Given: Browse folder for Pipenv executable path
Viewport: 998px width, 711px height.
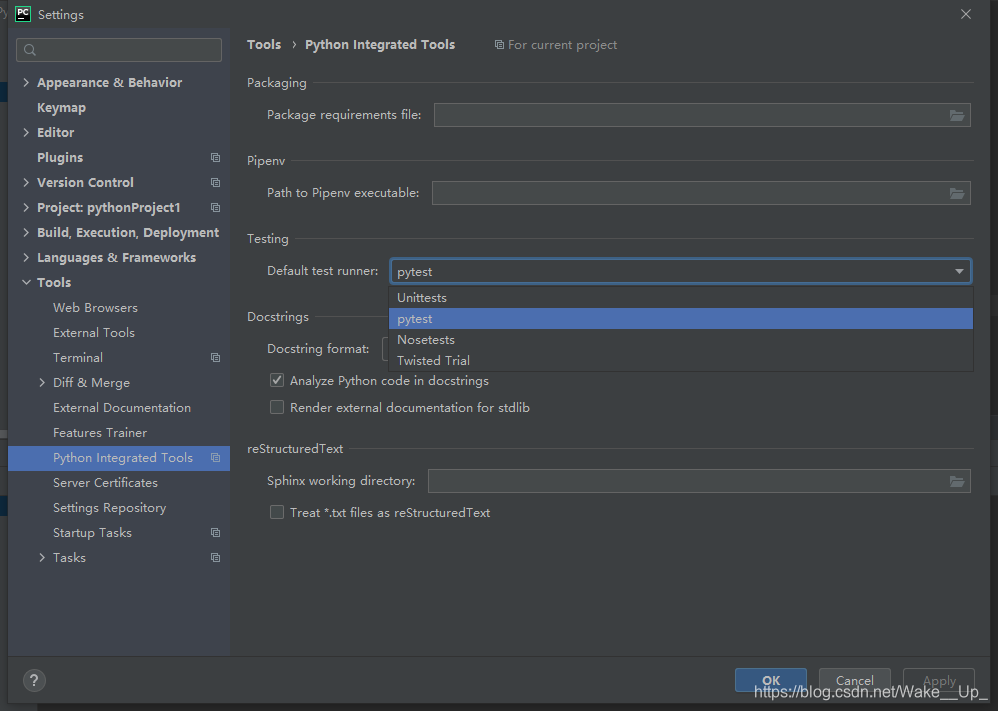Looking at the screenshot, I should pos(957,193).
